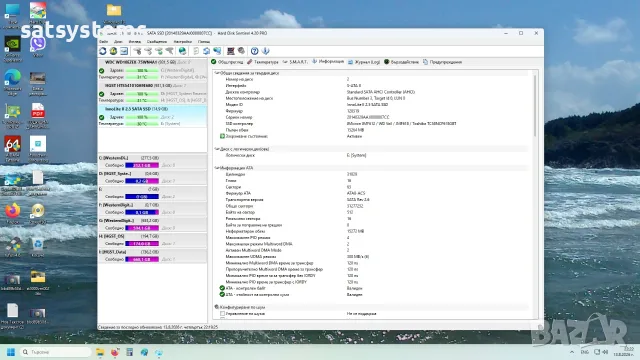Screen dimensions: 640x360
Task: Open the Изглед menu
Action: click(x=135, y=42)
